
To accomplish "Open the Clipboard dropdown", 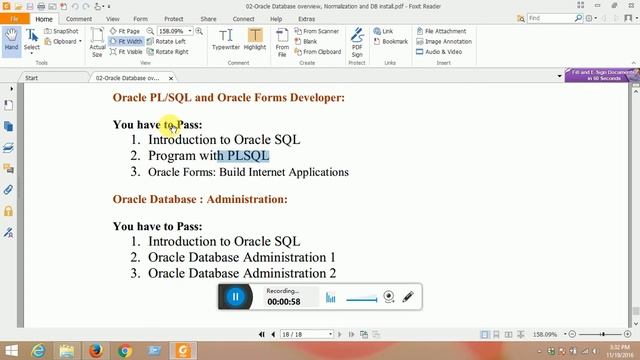I will (63, 41).
